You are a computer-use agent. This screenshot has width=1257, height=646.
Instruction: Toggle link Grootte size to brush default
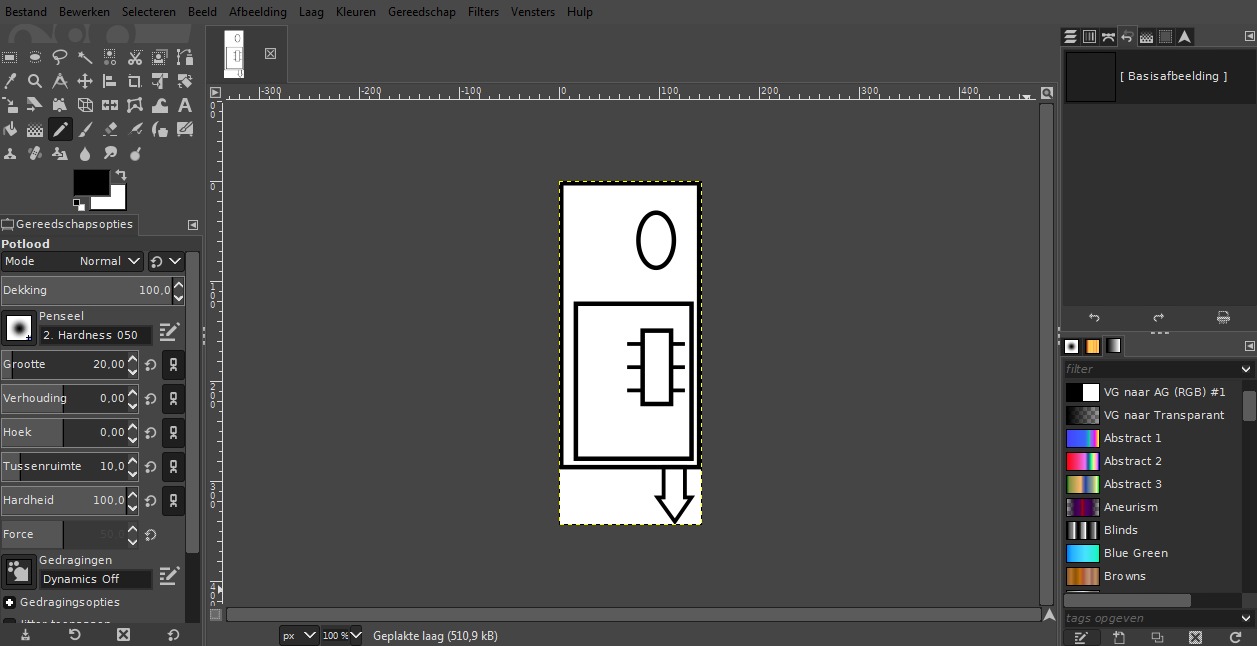point(173,365)
